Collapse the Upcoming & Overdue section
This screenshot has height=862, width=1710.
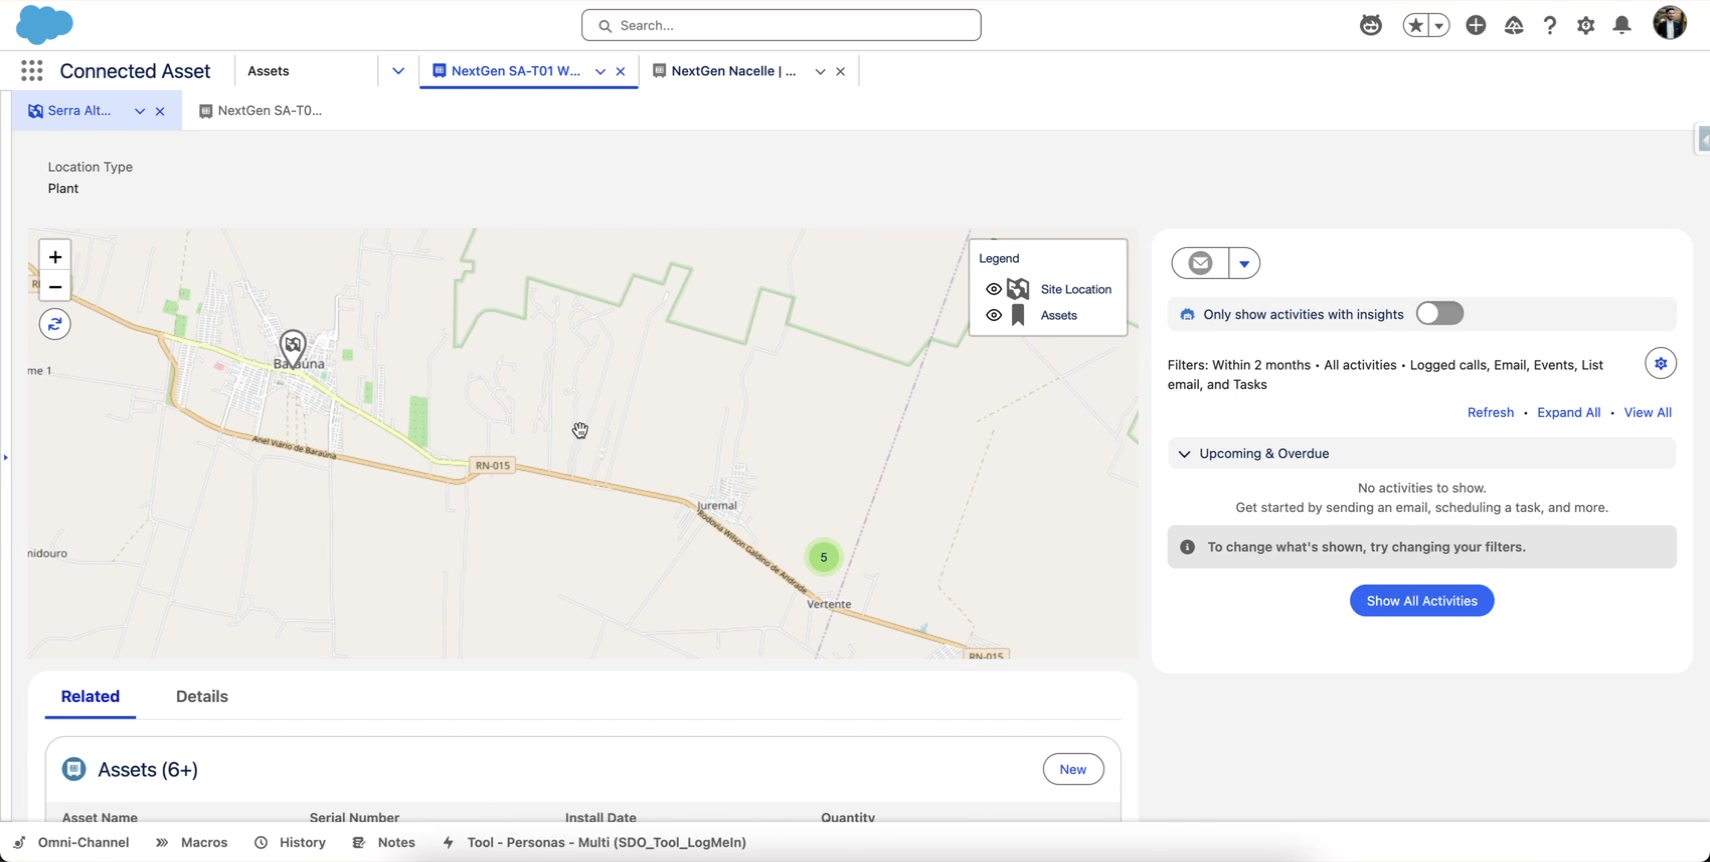click(1185, 454)
